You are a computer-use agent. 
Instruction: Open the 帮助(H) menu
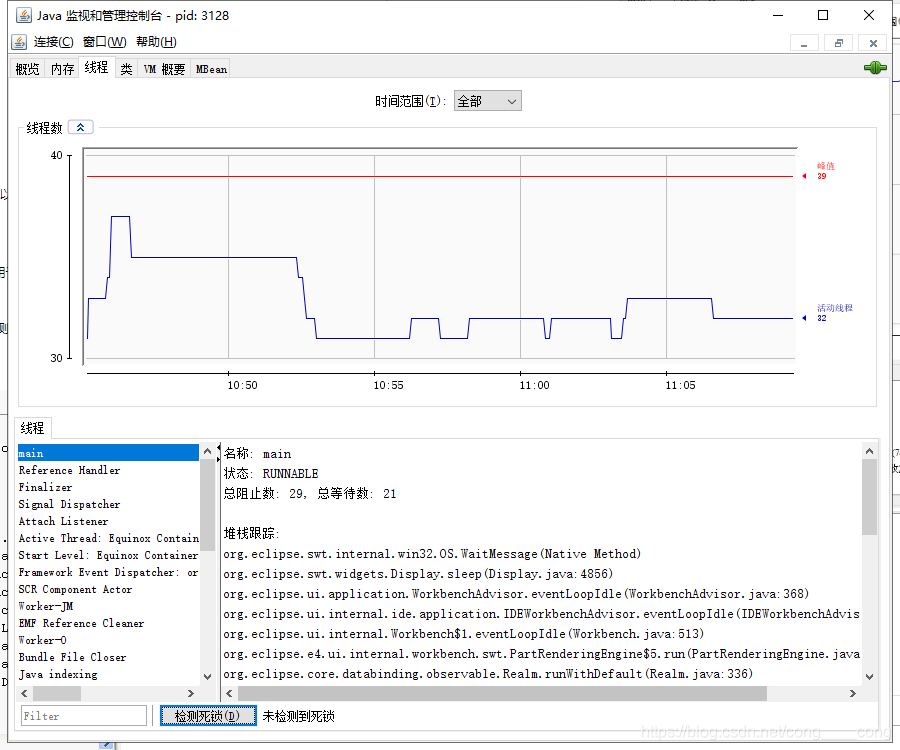pos(154,41)
